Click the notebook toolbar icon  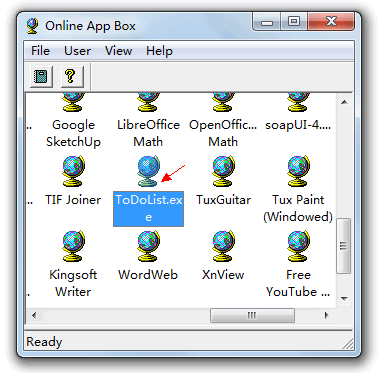click(x=41, y=76)
